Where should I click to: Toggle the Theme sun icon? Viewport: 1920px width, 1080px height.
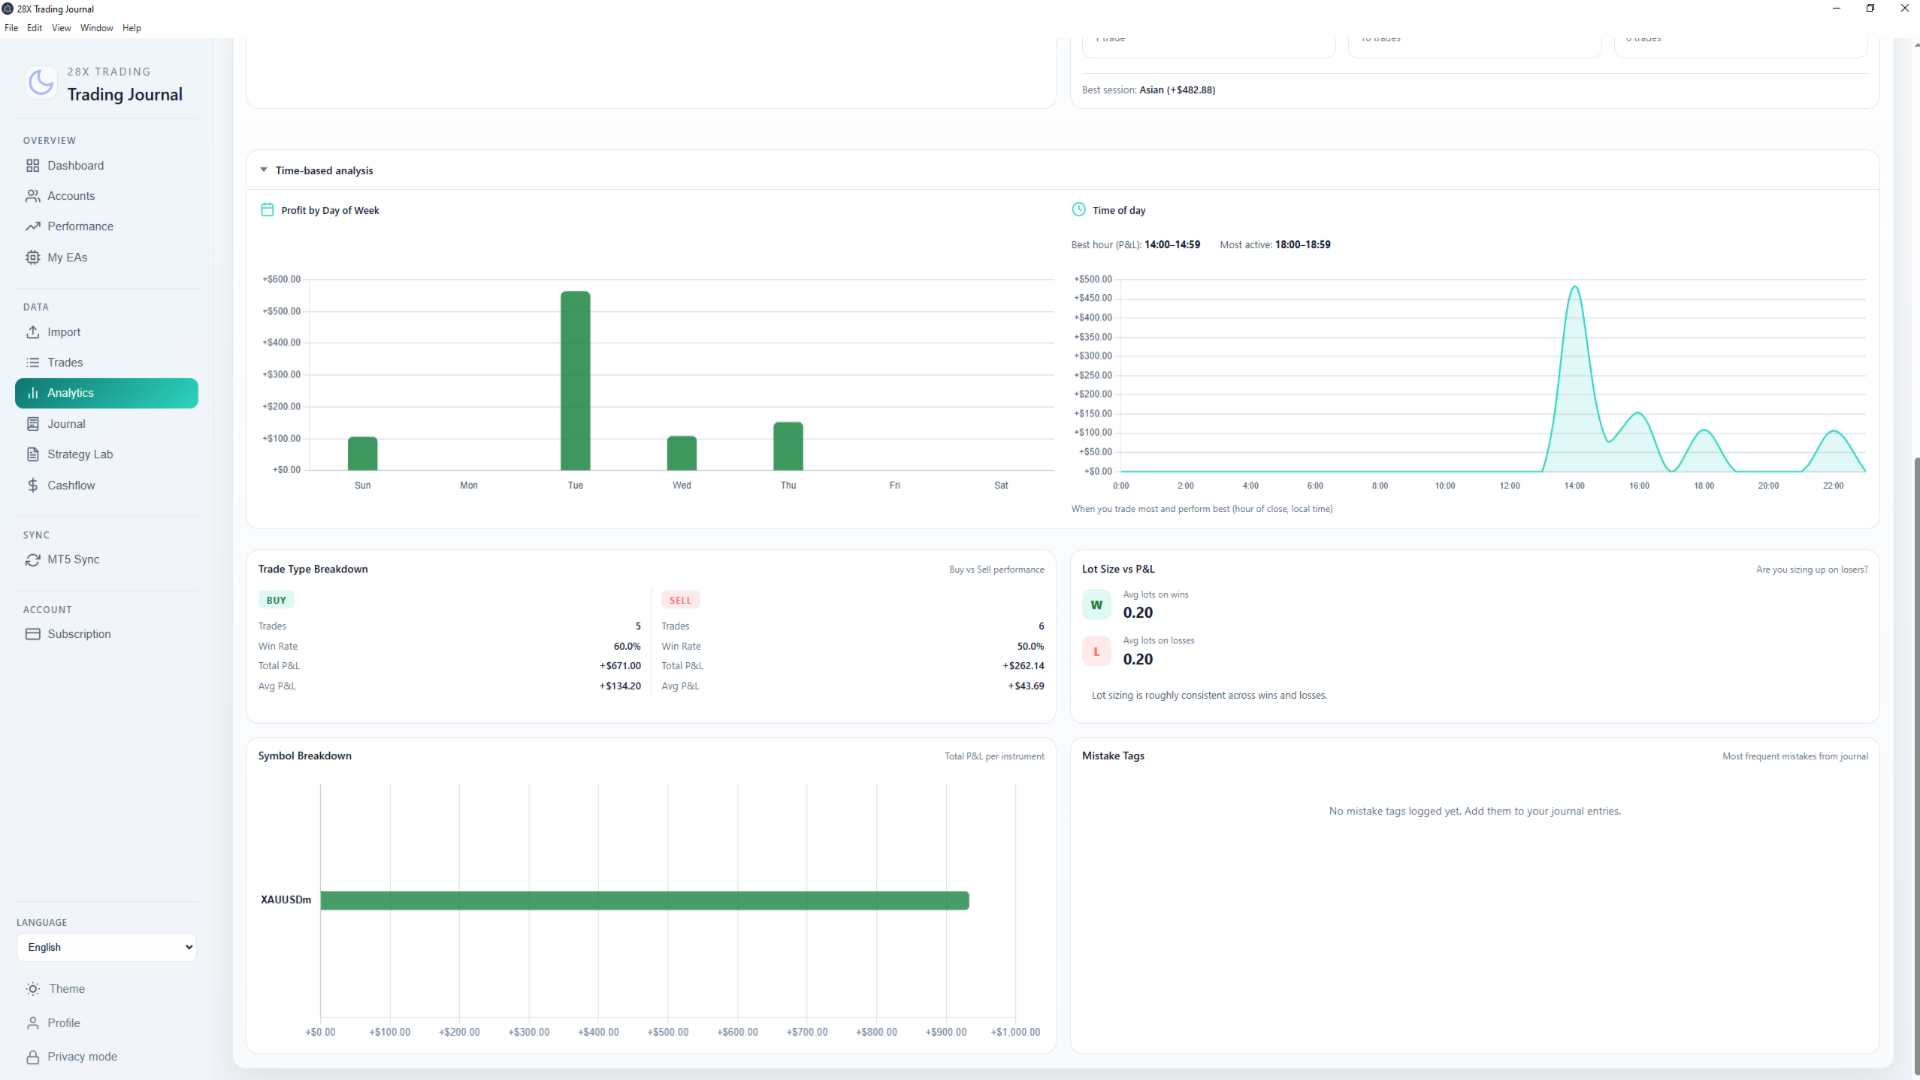[33, 989]
